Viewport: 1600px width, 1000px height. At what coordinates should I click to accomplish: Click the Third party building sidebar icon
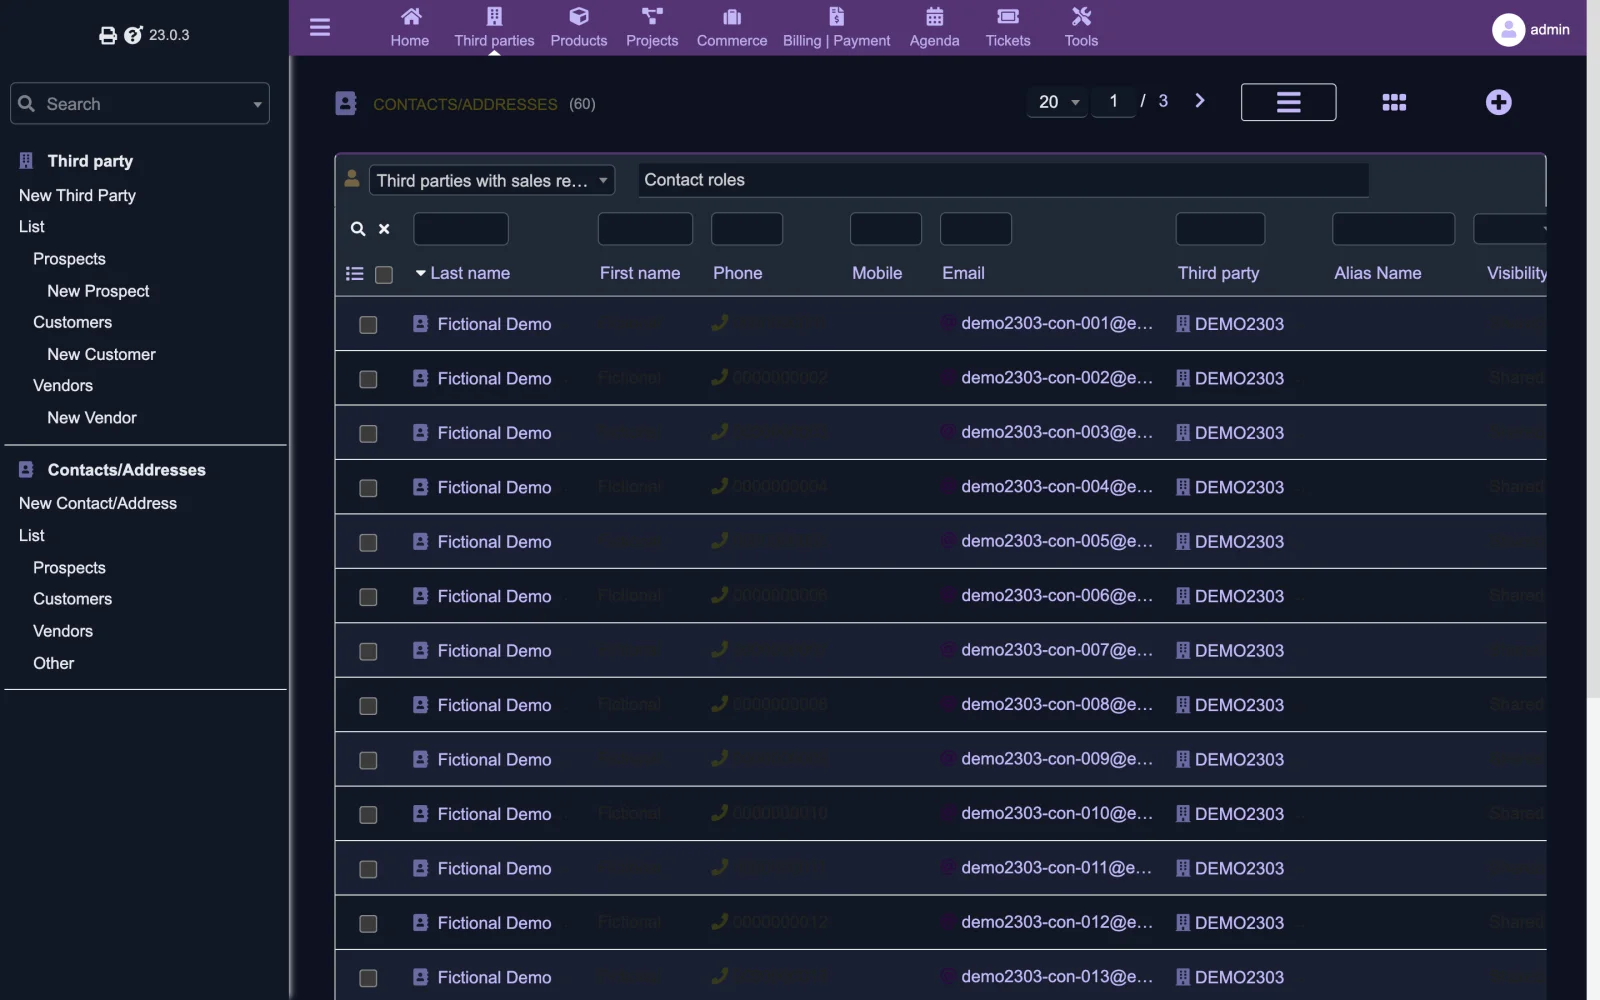pyautogui.click(x=26, y=161)
